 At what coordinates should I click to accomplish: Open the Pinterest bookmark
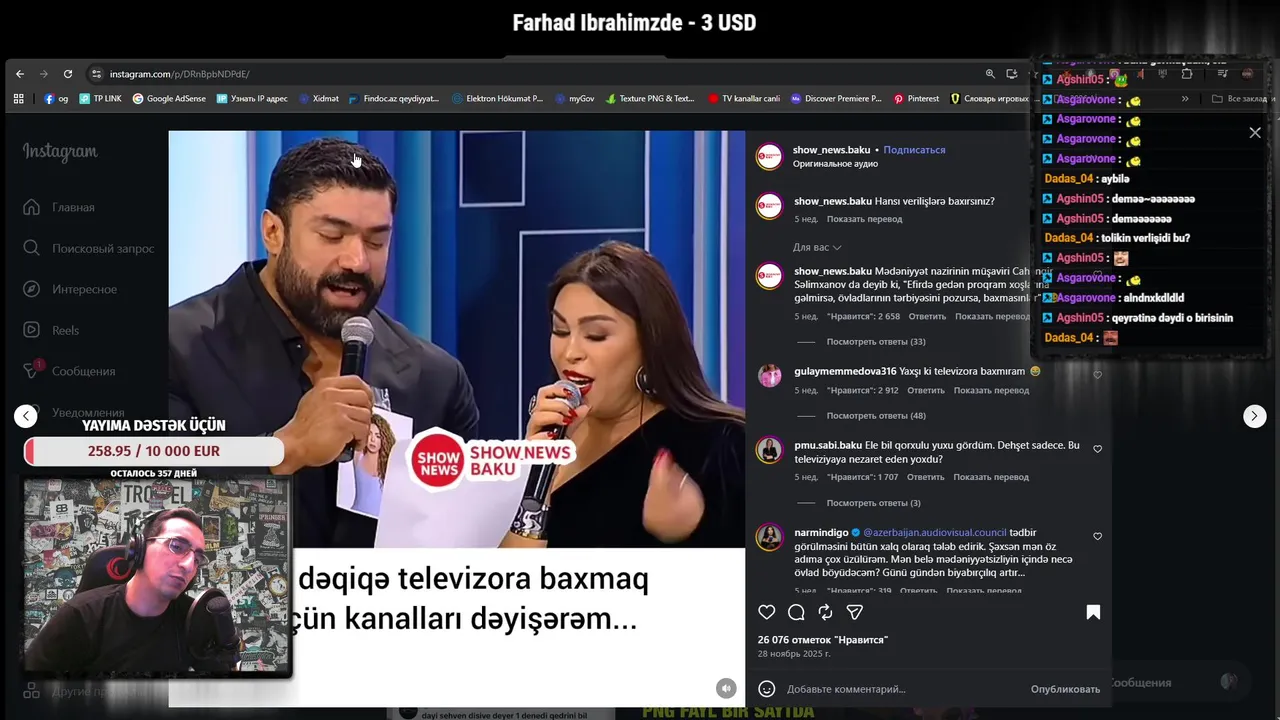point(916,99)
